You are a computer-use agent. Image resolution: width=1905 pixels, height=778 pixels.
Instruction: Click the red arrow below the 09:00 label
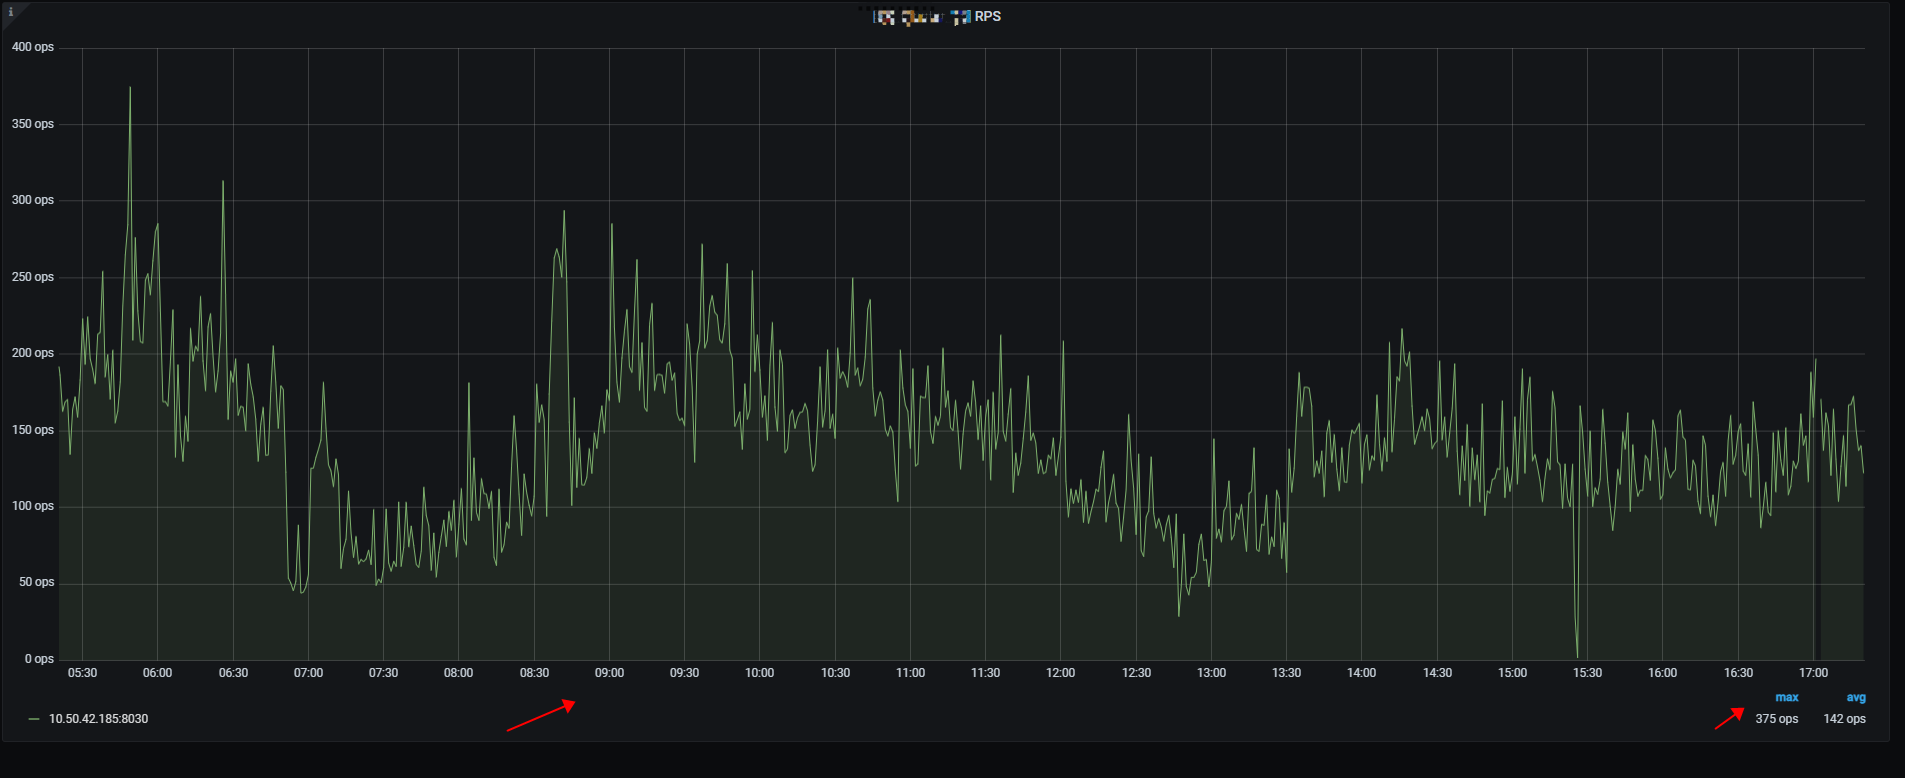(541, 716)
